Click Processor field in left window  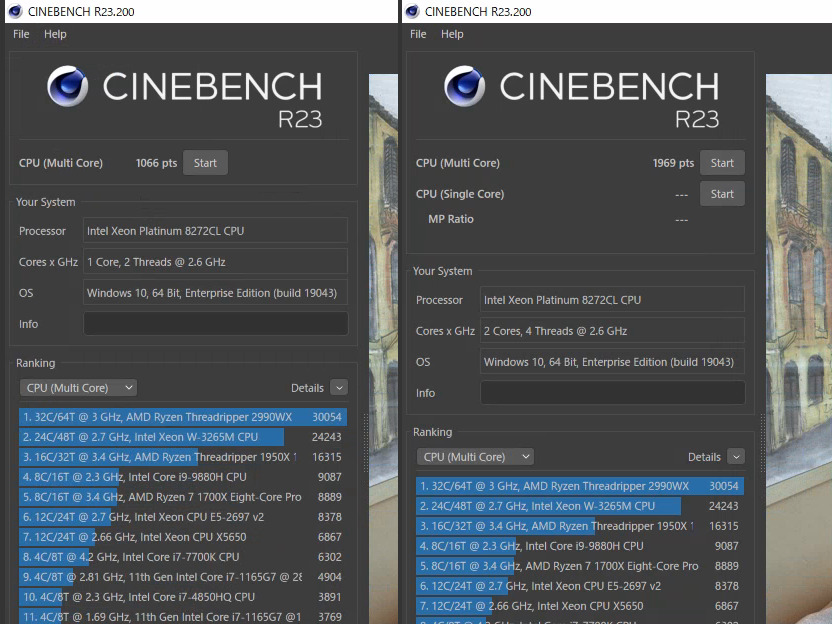coord(215,231)
